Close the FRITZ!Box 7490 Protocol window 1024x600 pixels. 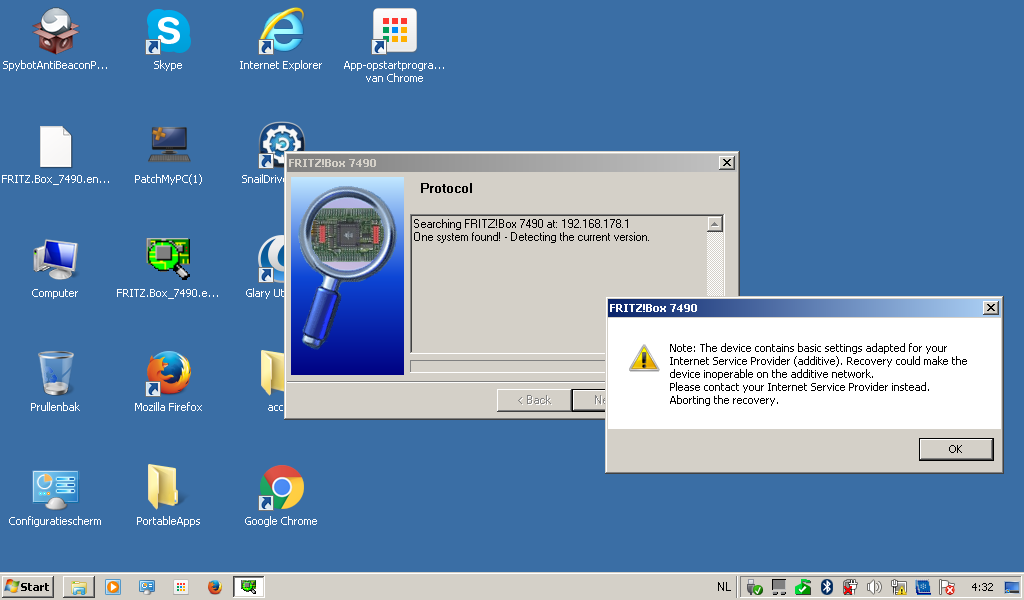(726, 163)
